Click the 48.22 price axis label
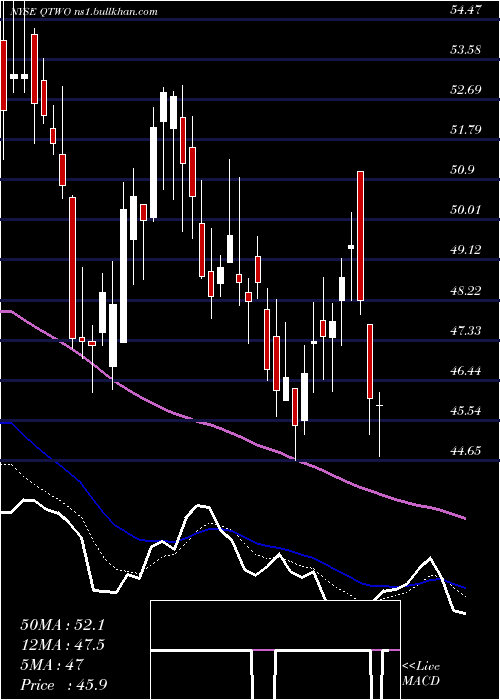The width and height of the screenshot is (500, 700). 466,291
